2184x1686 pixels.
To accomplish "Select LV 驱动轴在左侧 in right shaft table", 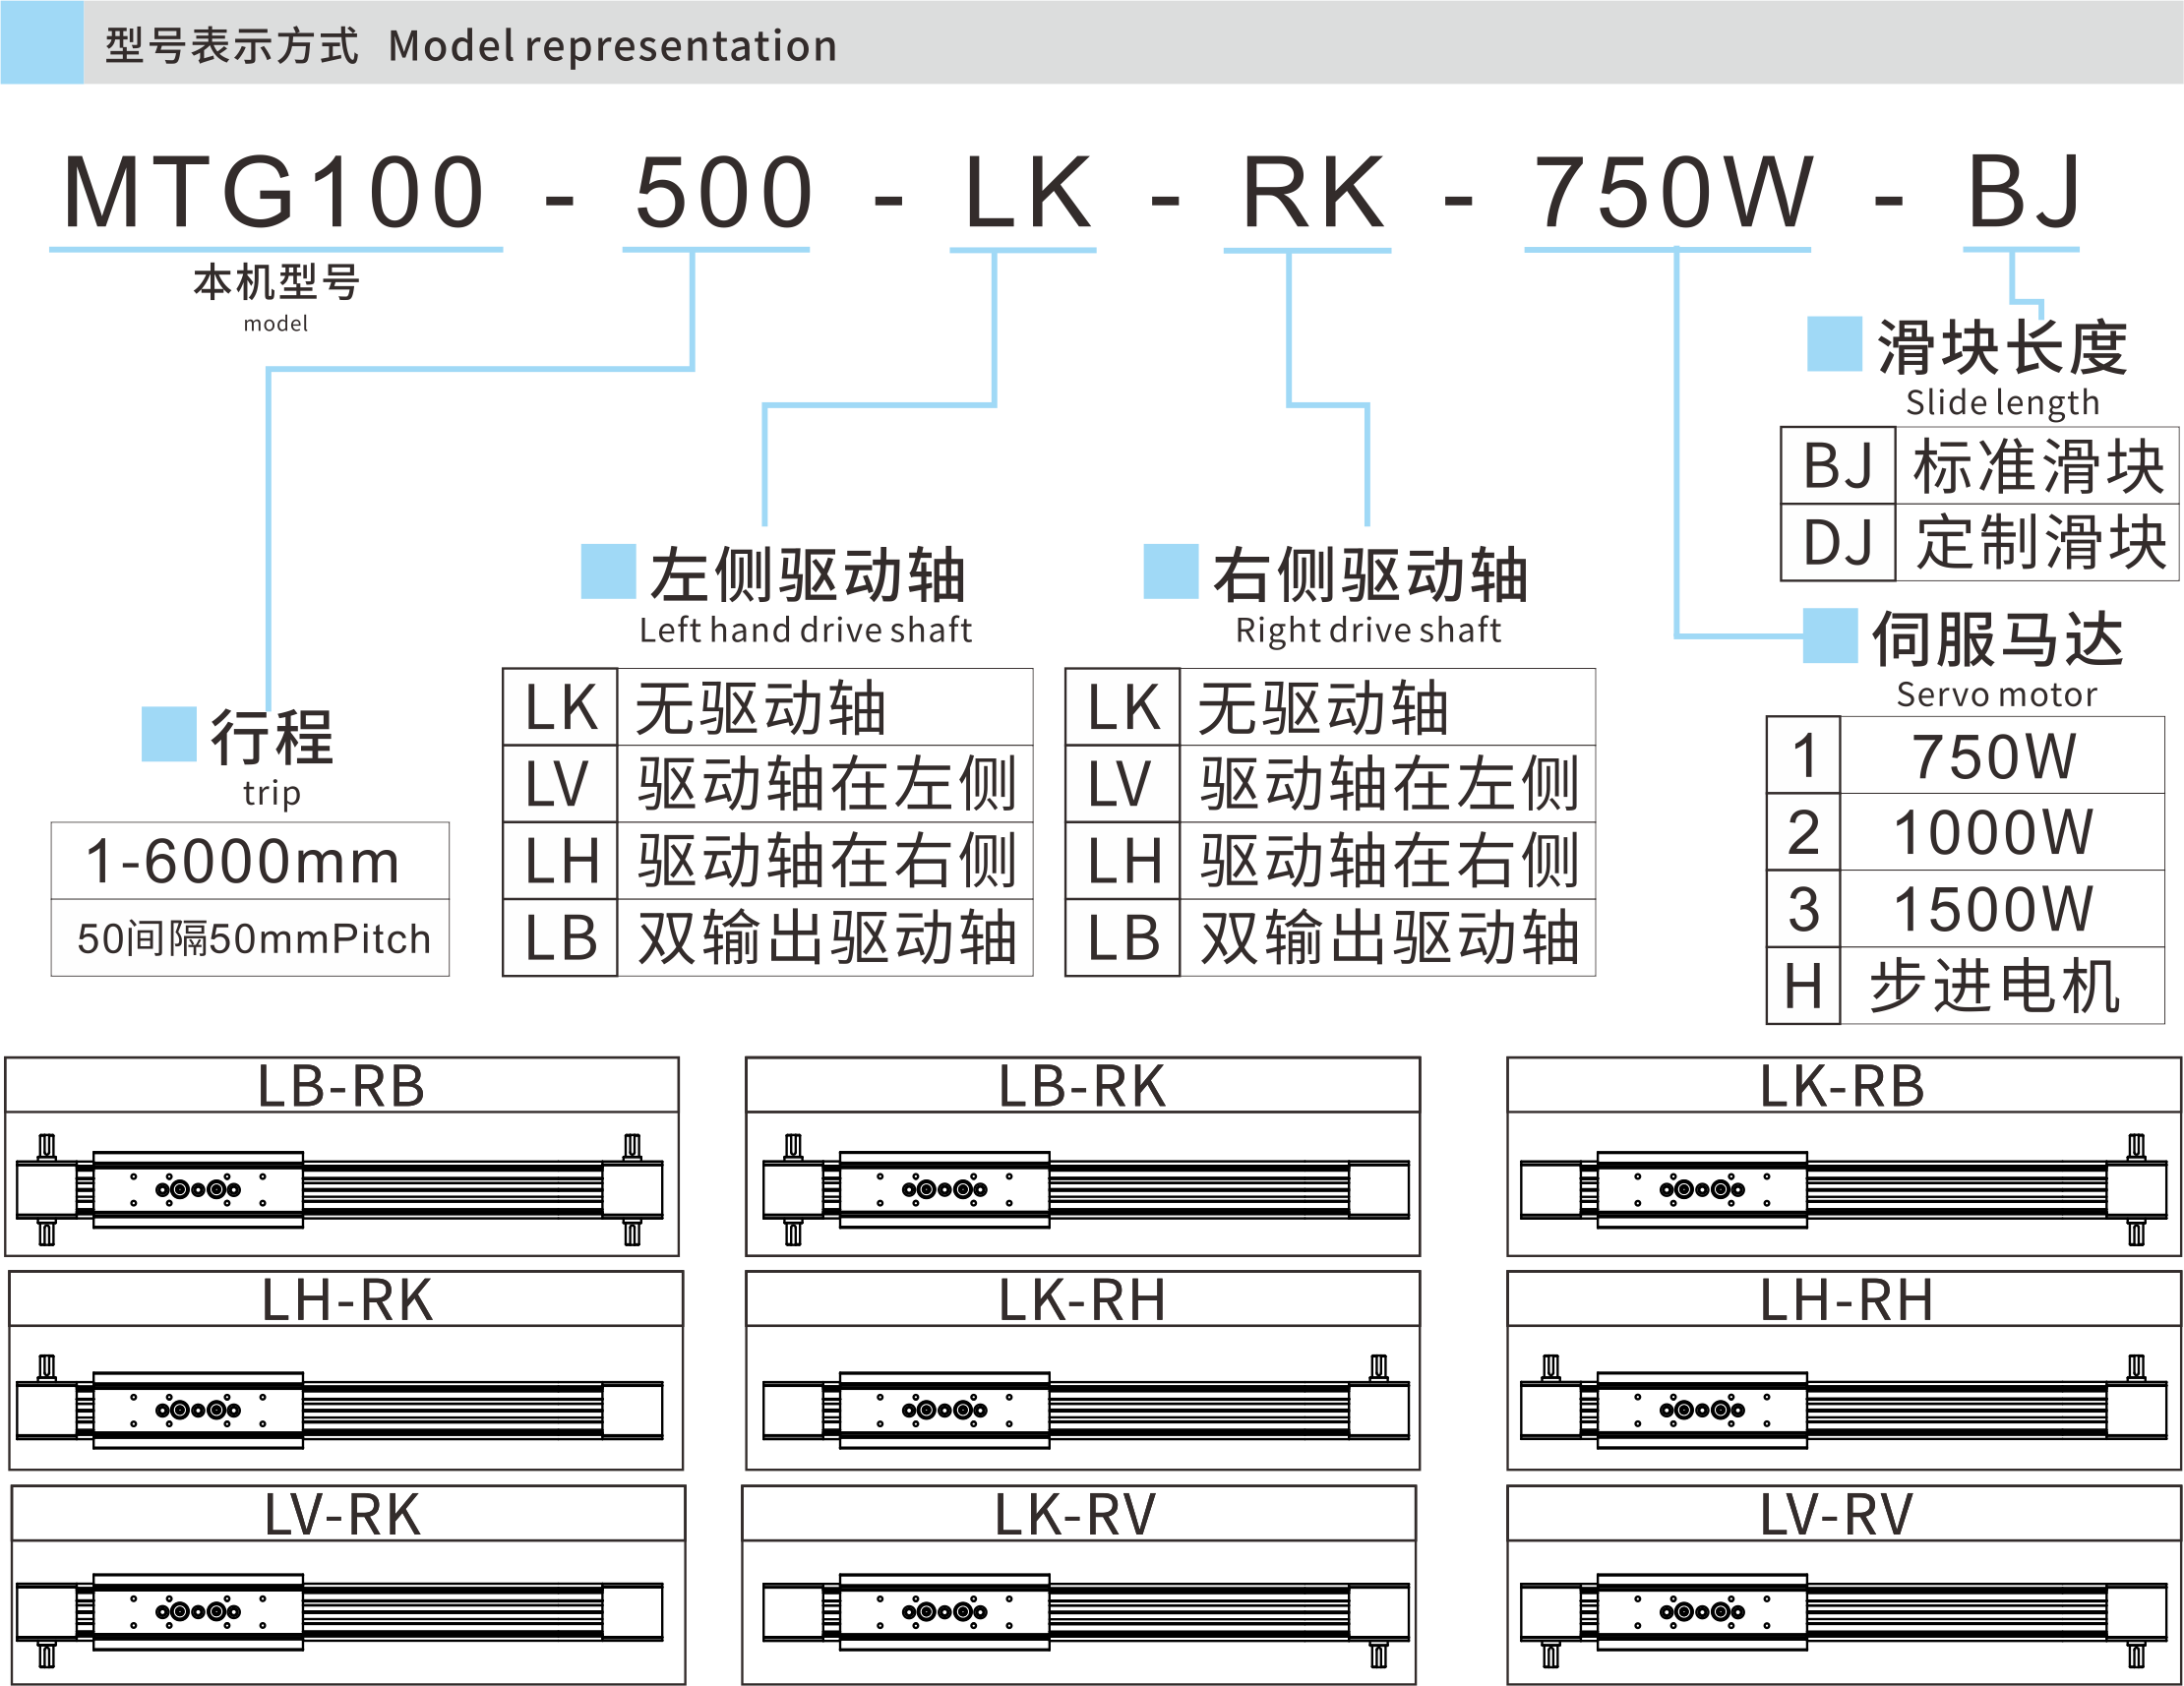I will 1329,783.
